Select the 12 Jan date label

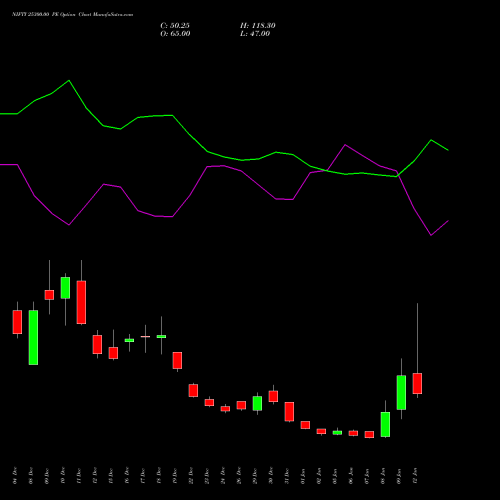coord(415,475)
